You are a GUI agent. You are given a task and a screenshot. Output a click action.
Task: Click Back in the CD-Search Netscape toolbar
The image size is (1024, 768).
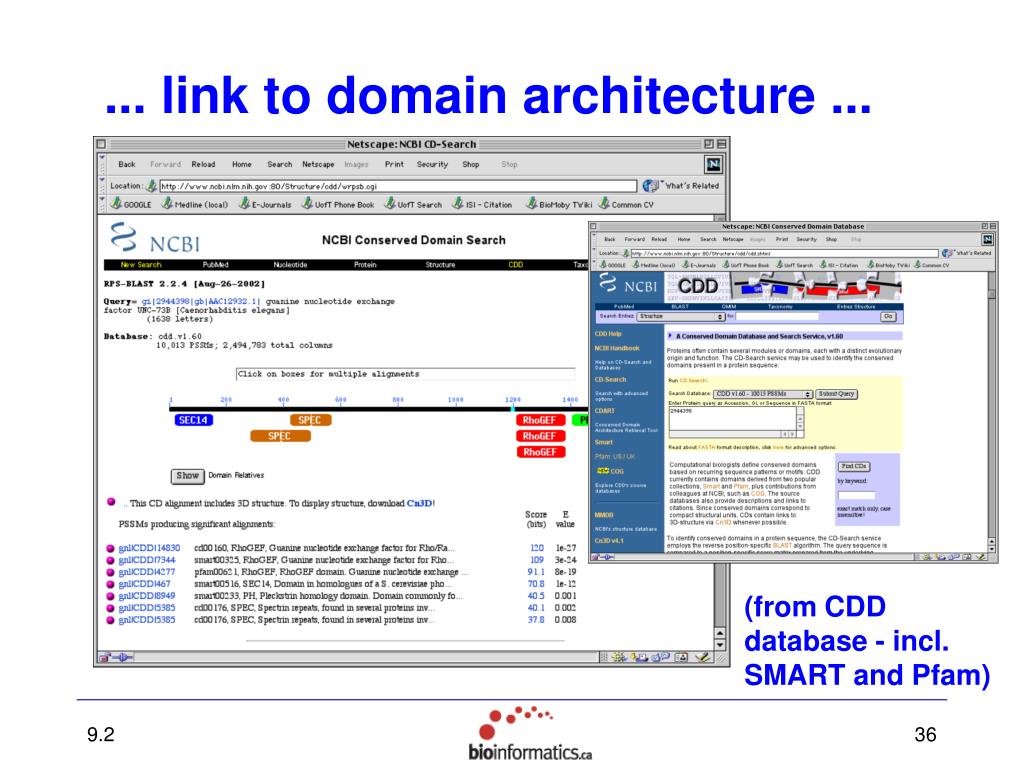(127, 165)
